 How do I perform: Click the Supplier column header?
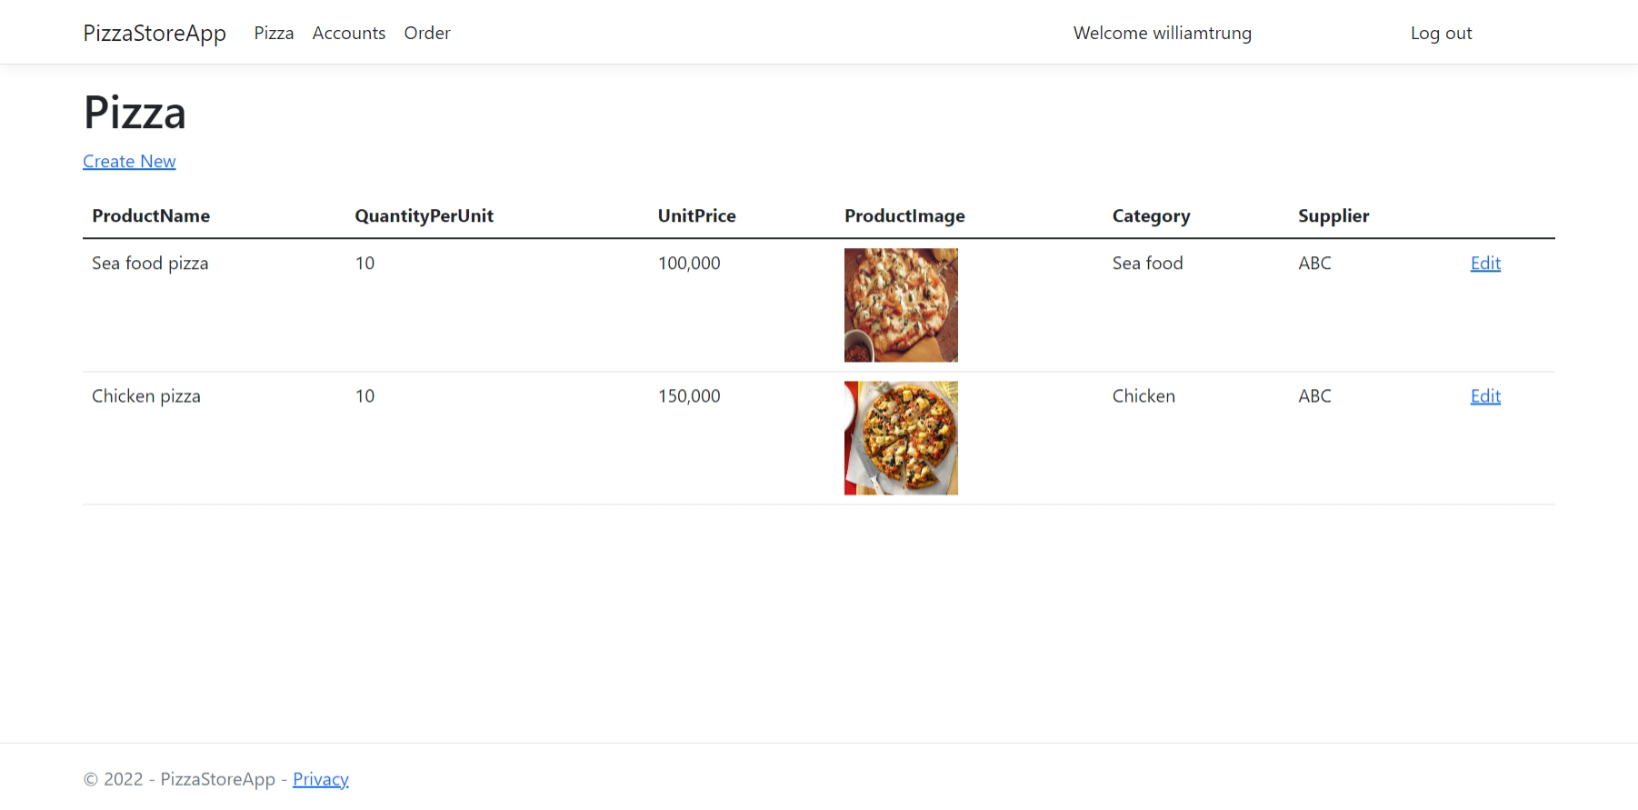pyautogui.click(x=1333, y=216)
